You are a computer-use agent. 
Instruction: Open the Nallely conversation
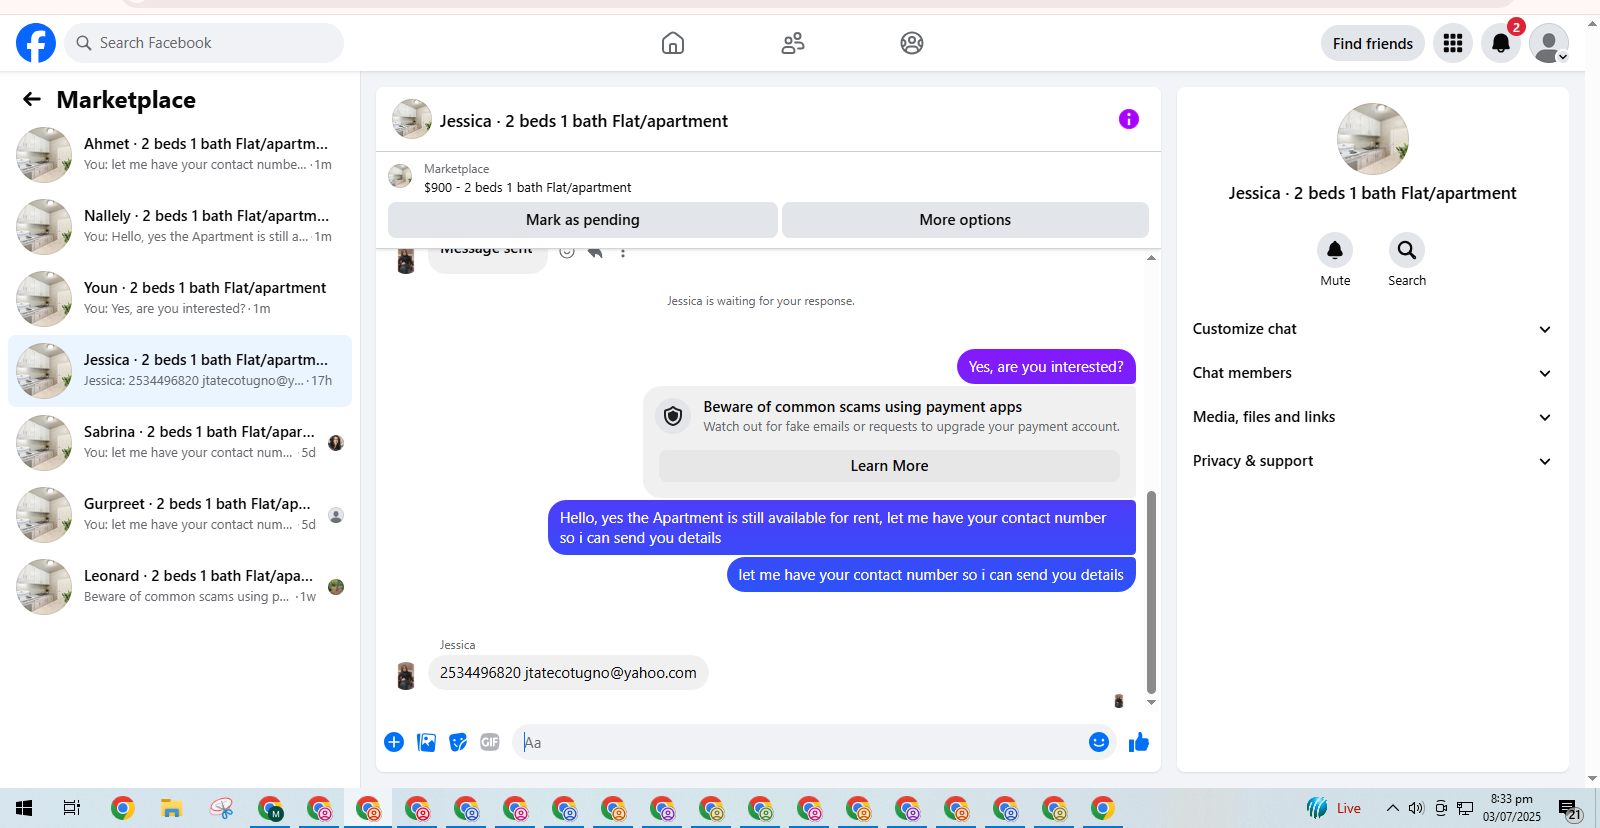pos(180,227)
